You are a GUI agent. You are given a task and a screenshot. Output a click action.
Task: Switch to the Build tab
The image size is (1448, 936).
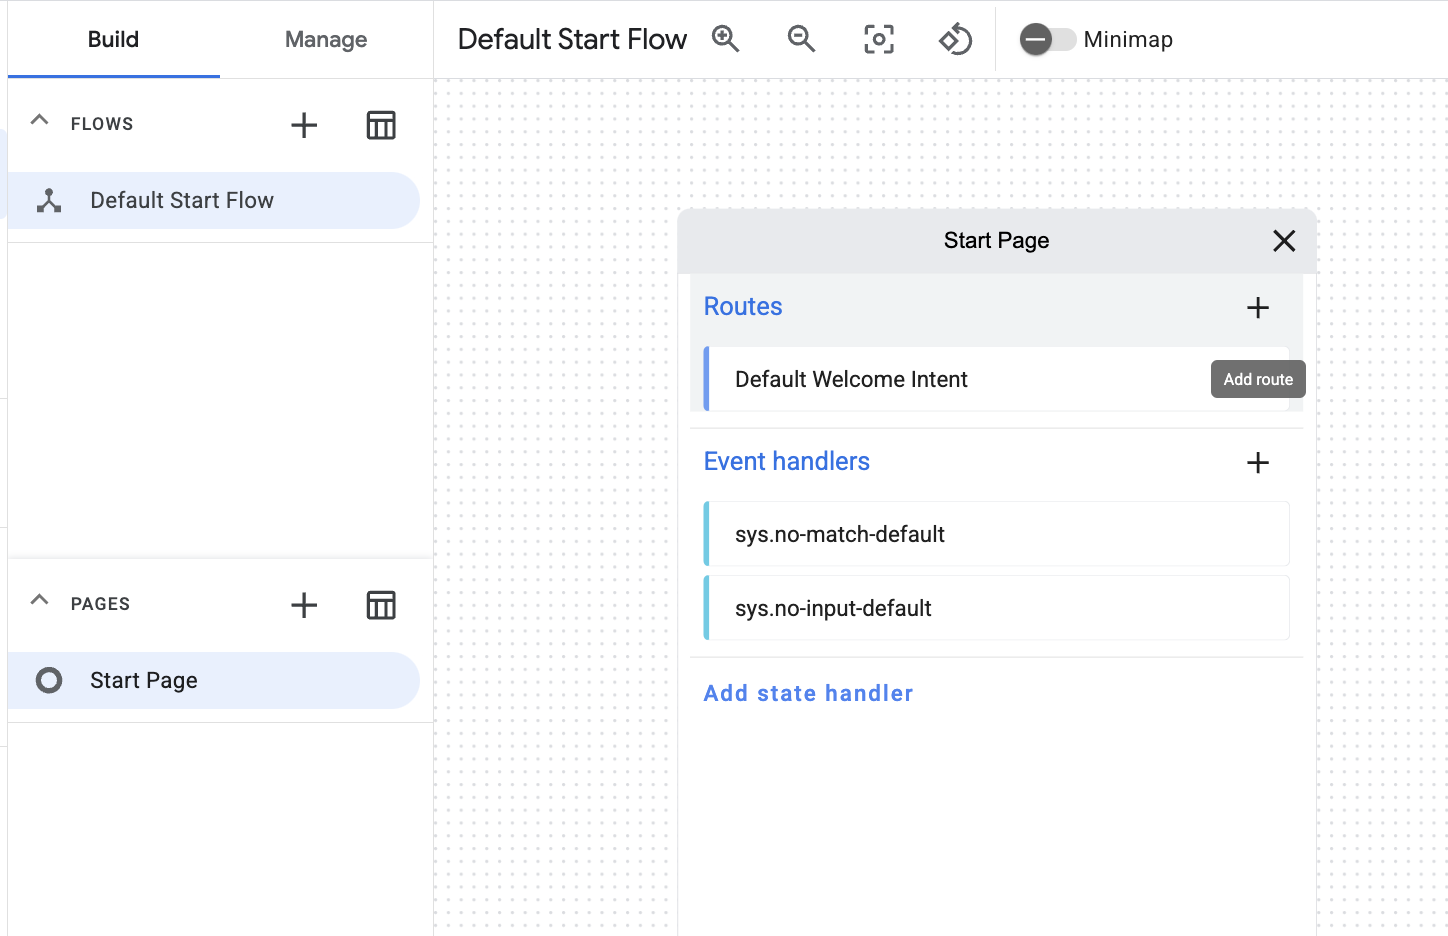click(113, 40)
